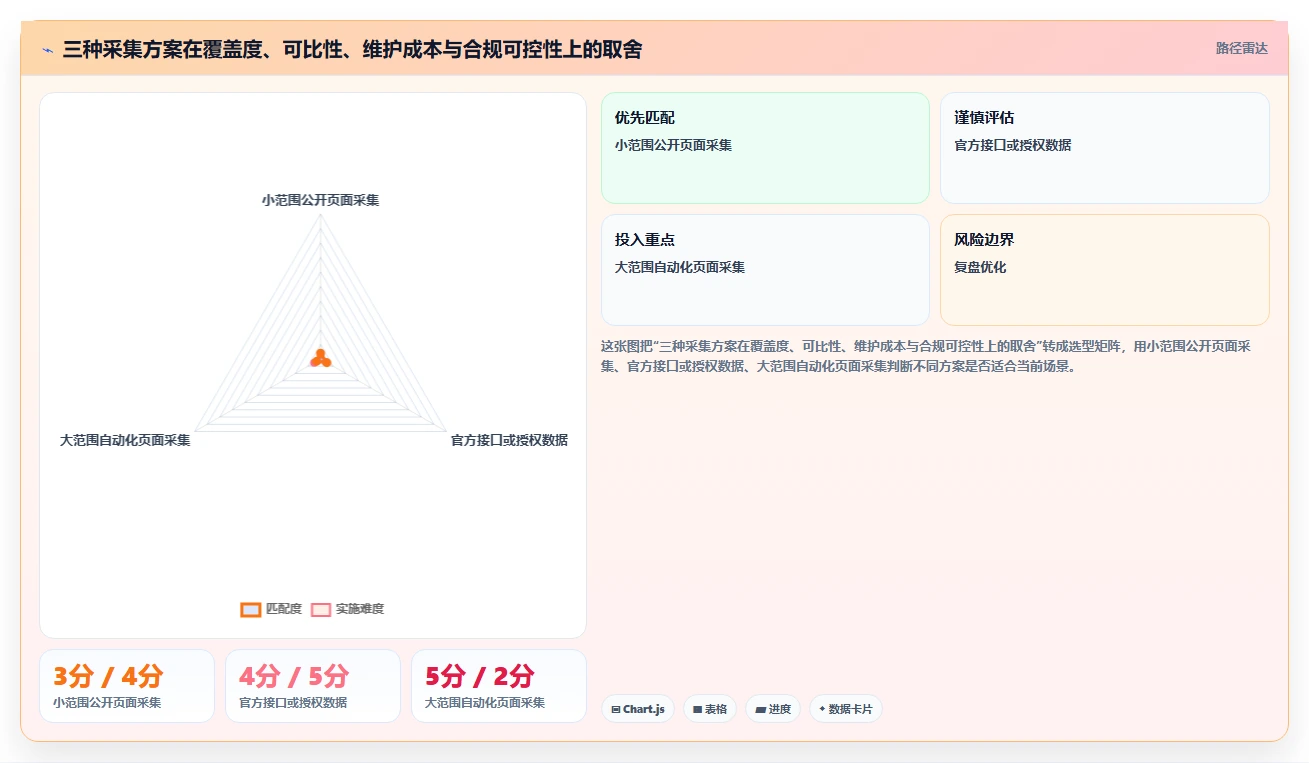Click the orange data points at radar center
This screenshot has width=1309, height=763.
(320, 358)
